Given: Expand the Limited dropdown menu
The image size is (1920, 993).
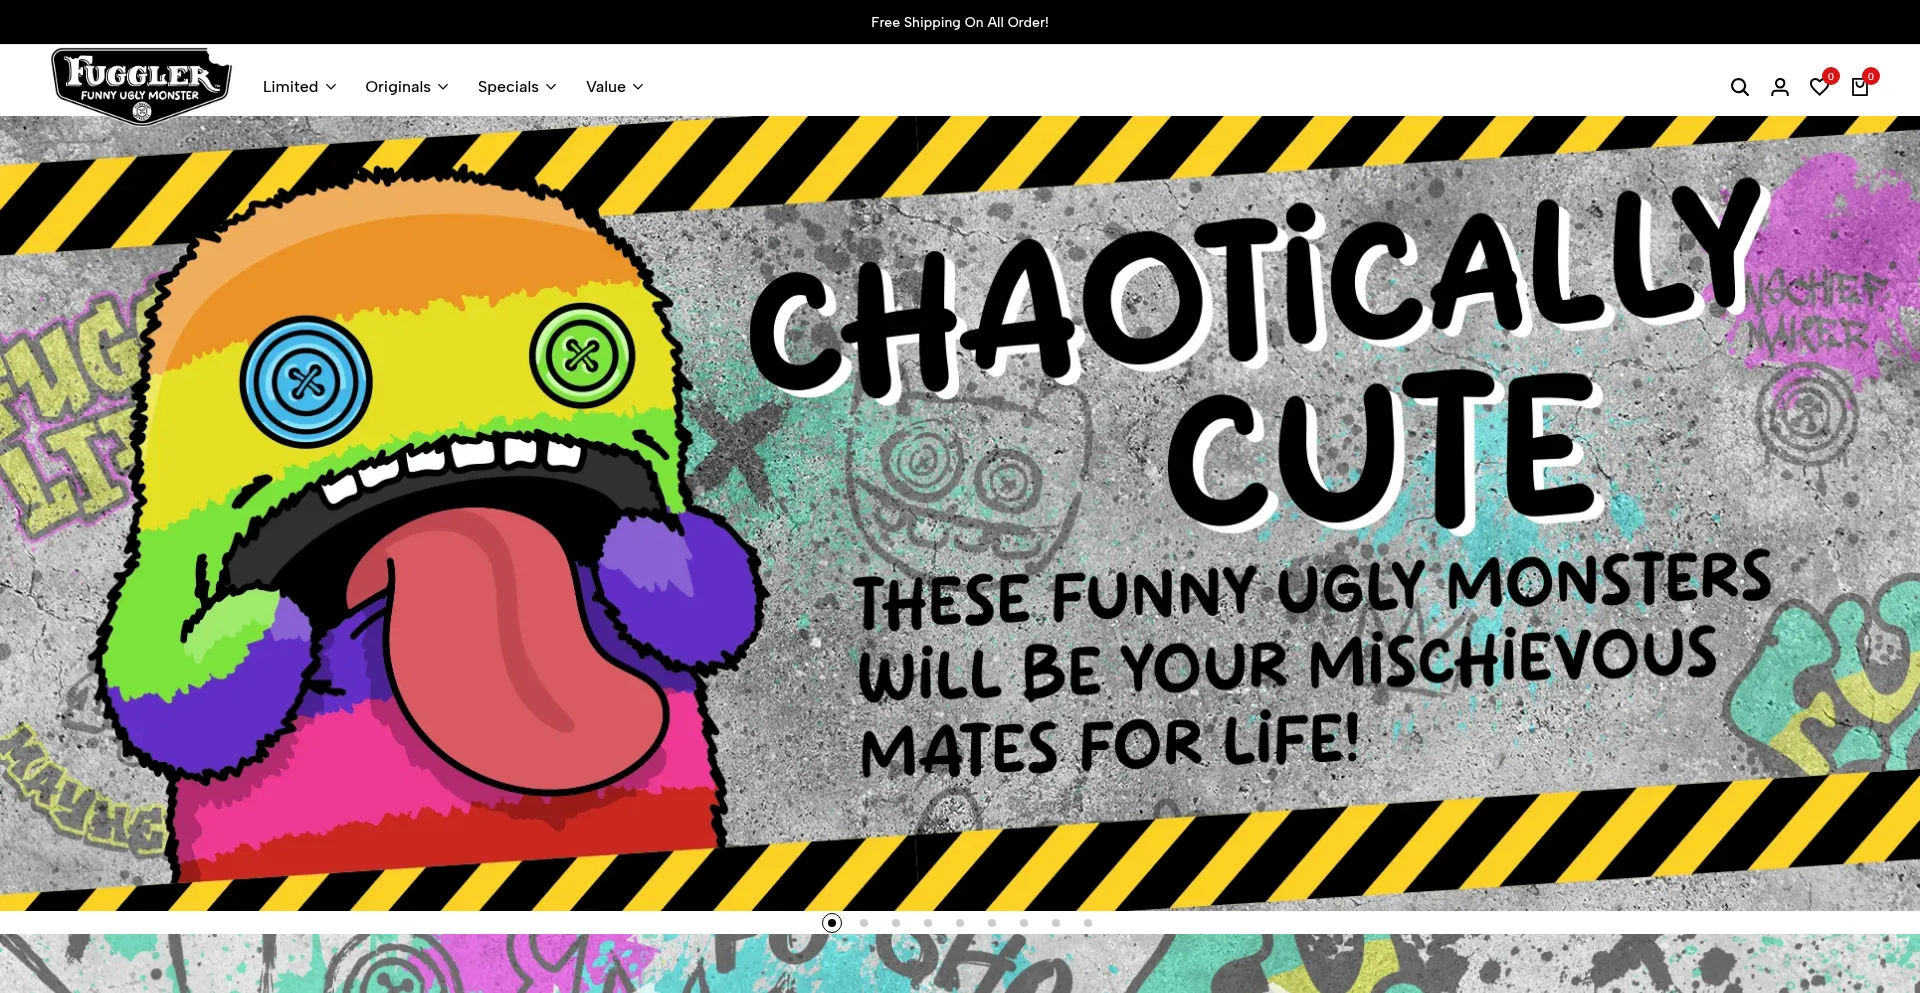Looking at the screenshot, I should click(x=299, y=87).
